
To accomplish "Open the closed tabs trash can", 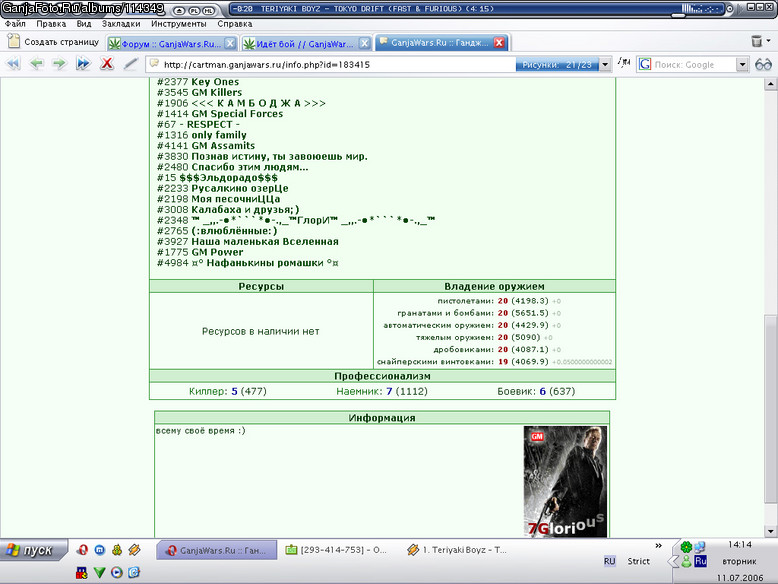I will (x=757, y=41).
